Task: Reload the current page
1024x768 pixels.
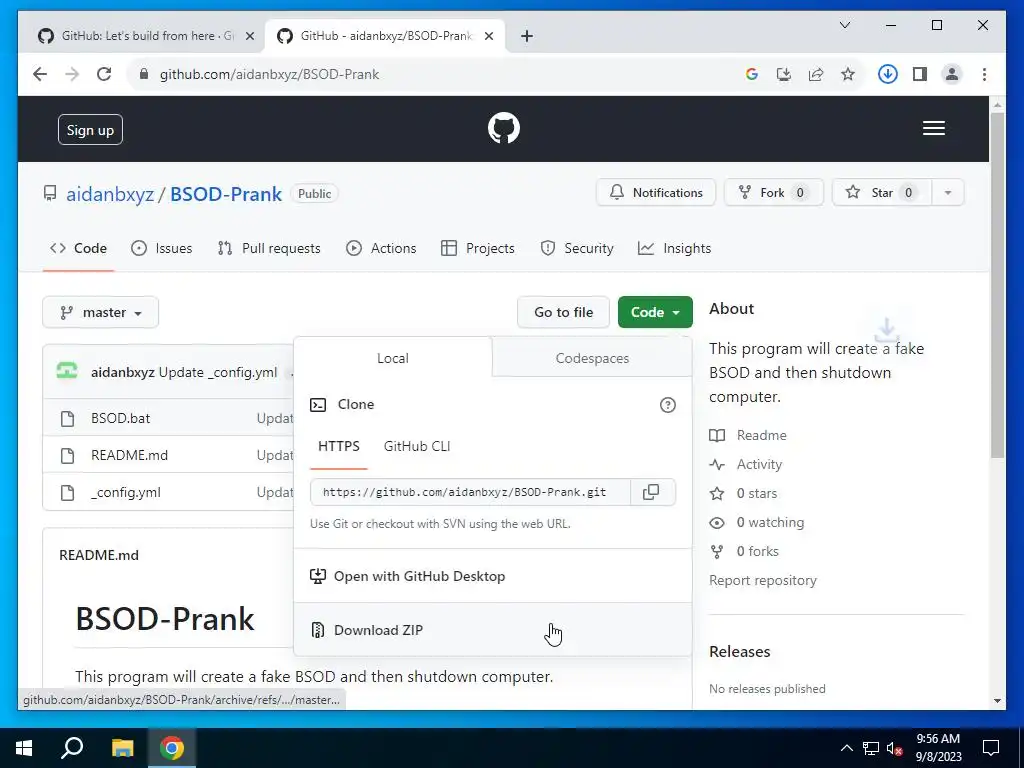Action: point(104,74)
